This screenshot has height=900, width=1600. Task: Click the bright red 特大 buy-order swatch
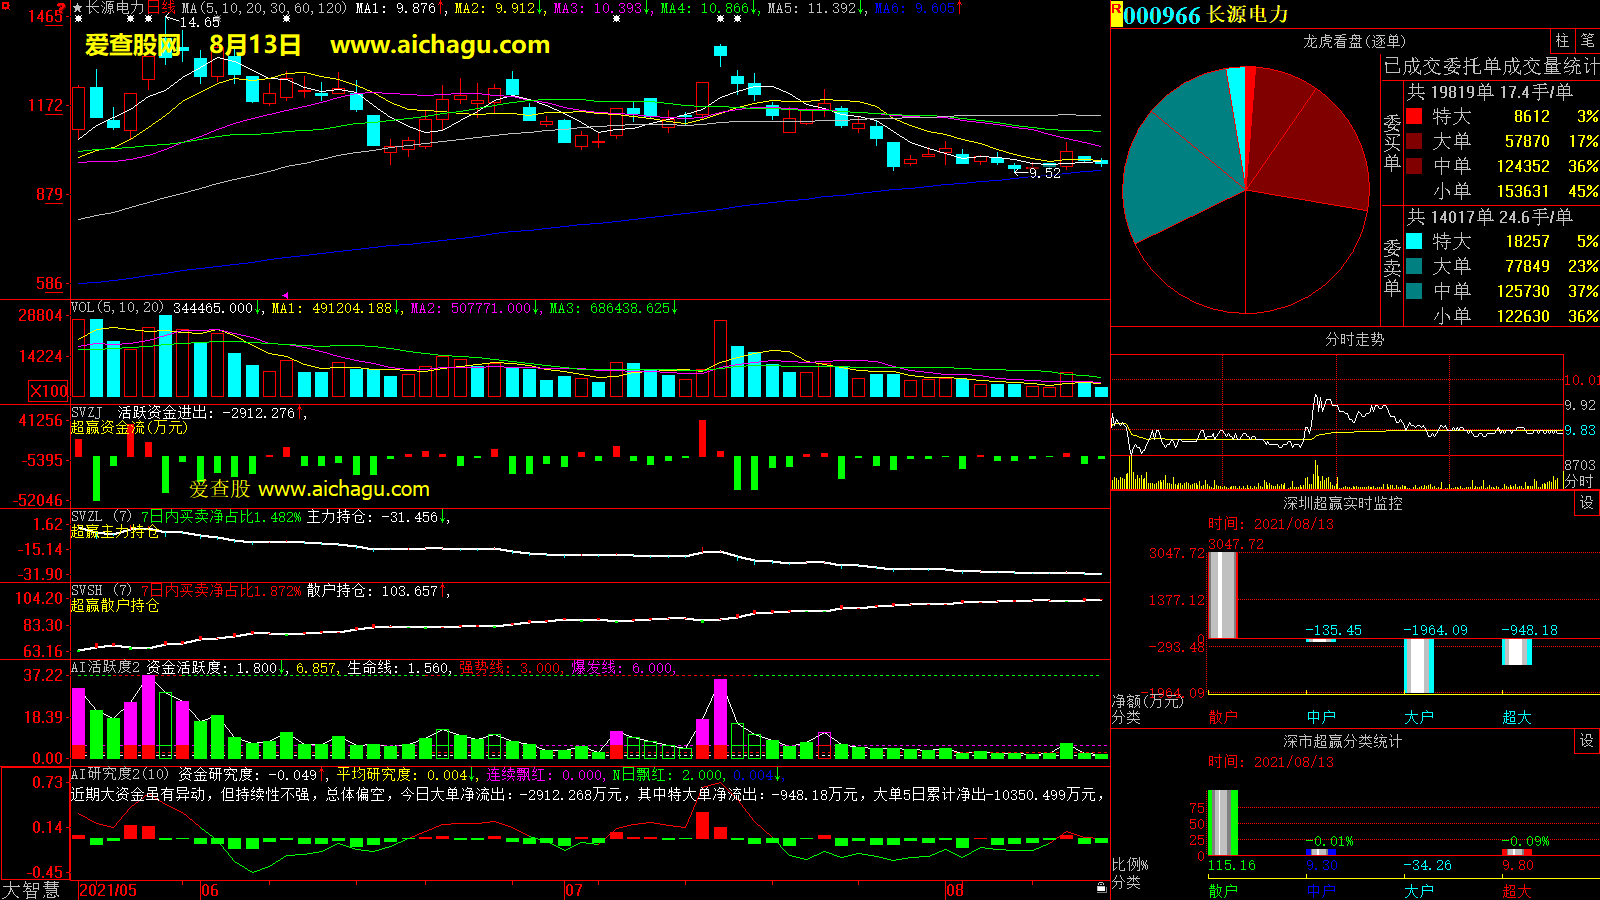[x=1414, y=116]
